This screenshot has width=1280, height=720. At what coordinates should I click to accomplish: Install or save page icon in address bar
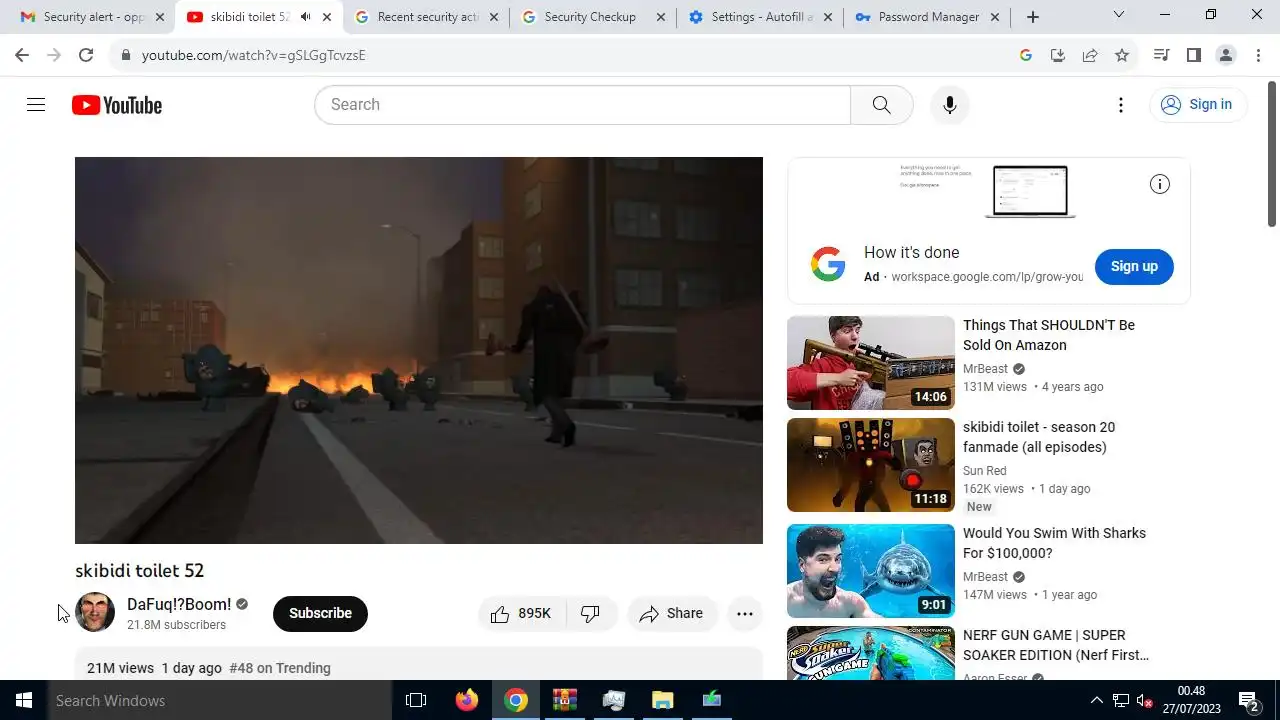(x=1058, y=55)
